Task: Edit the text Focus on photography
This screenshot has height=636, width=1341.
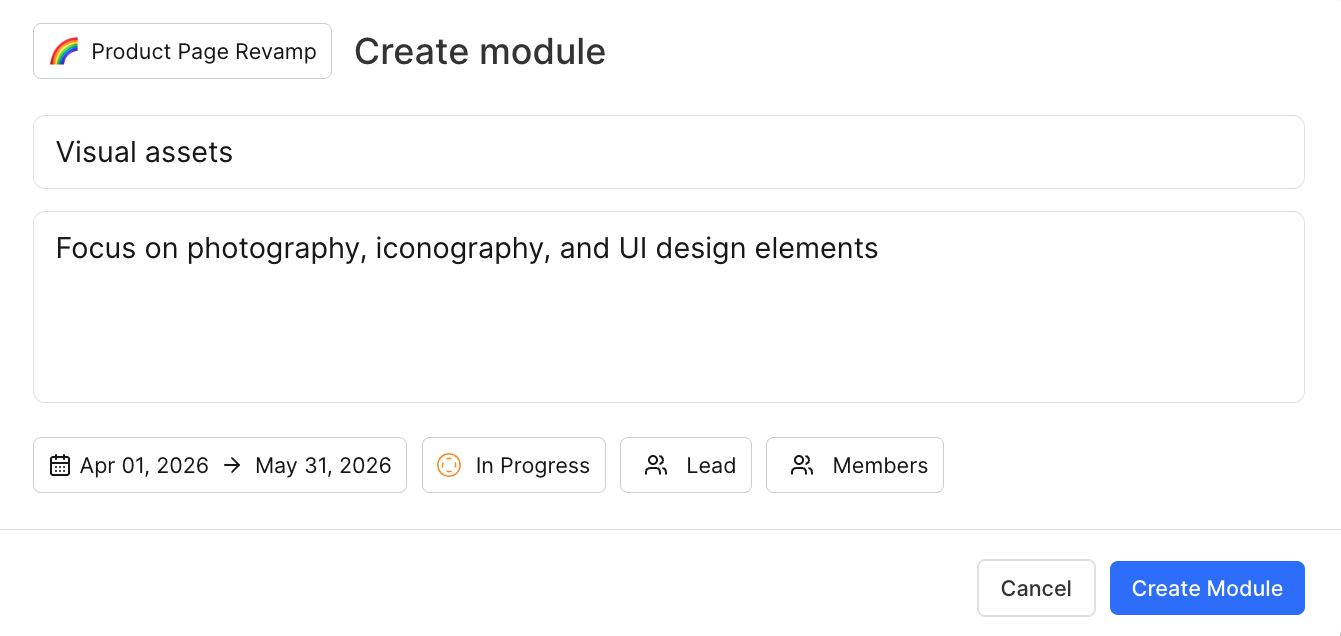Action: click(x=466, y=248)
